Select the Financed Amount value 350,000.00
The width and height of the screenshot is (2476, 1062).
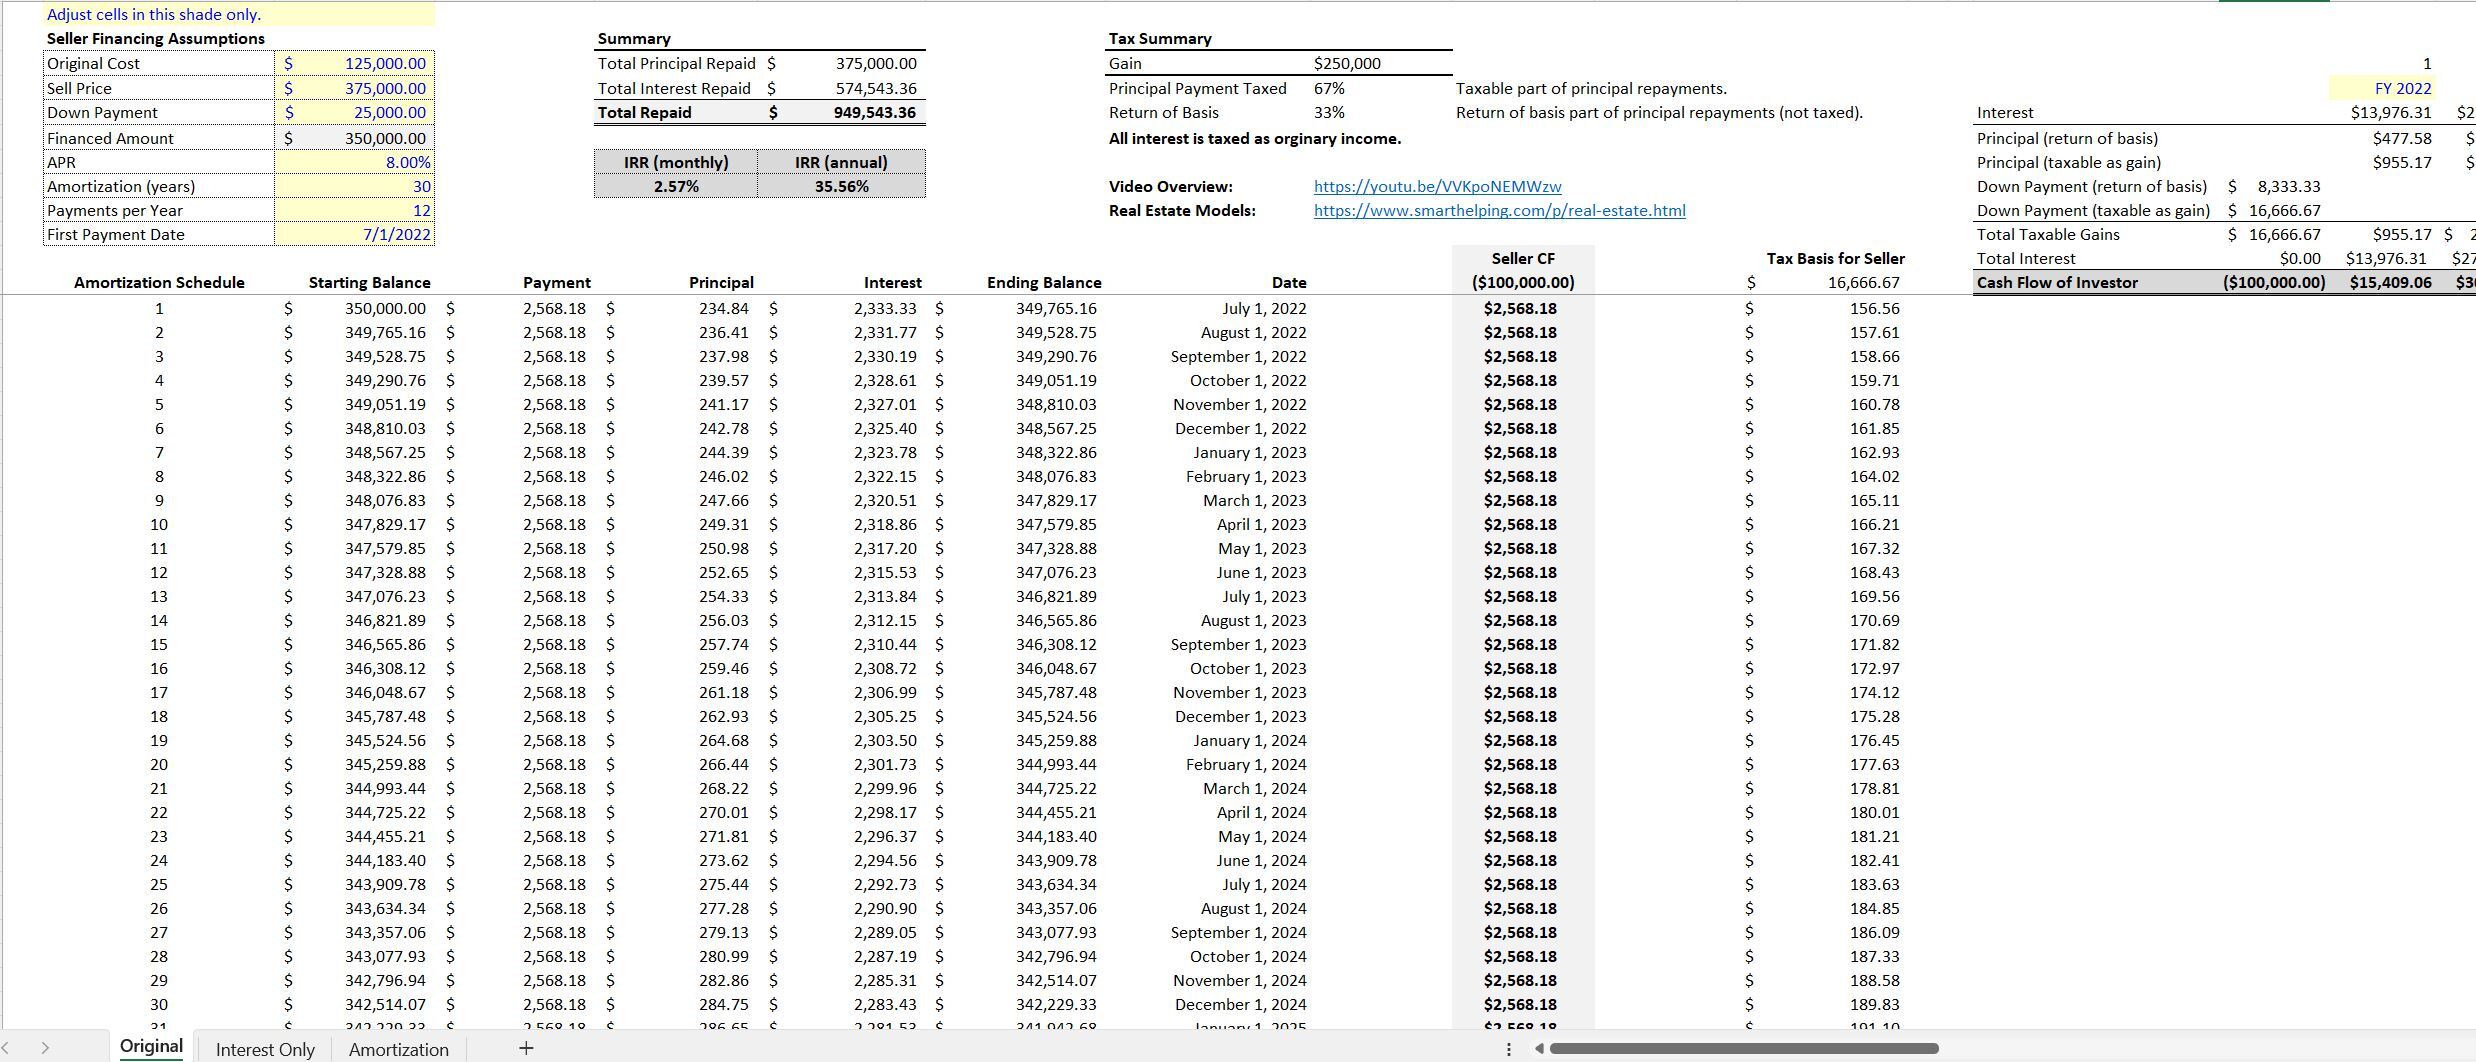[x=354, y=138]
